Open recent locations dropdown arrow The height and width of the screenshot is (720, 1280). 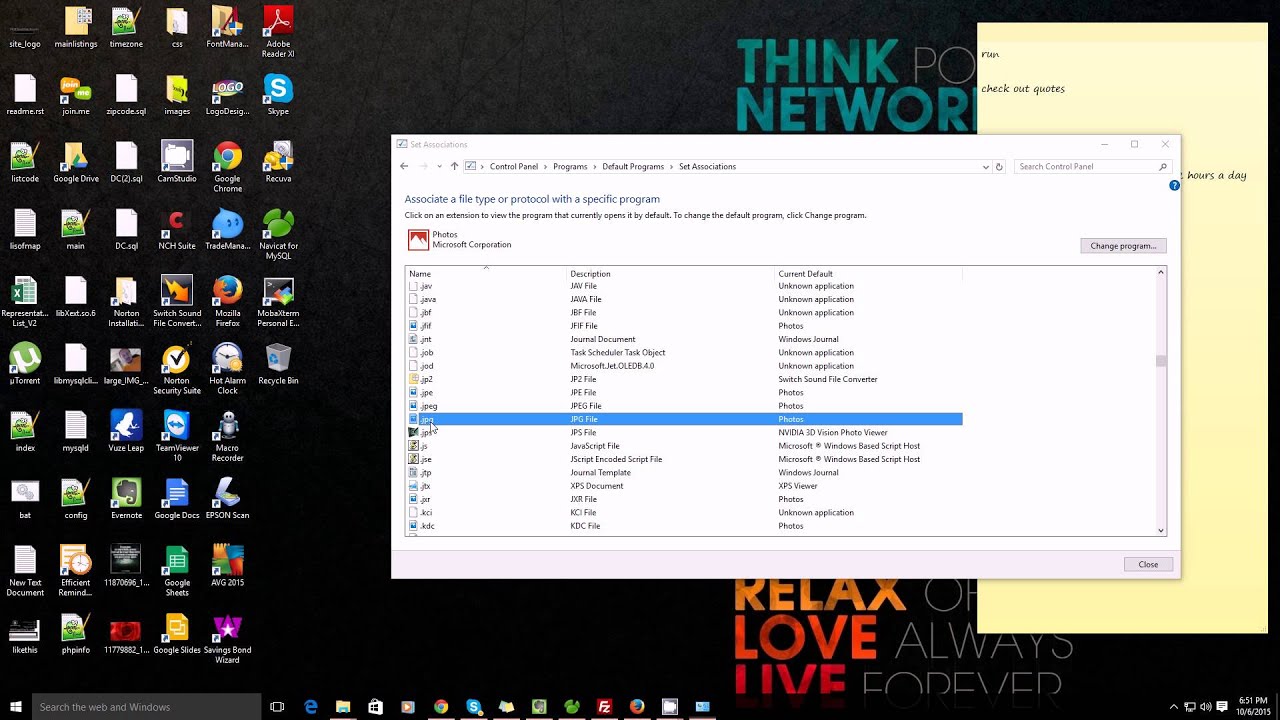[439, 166]
